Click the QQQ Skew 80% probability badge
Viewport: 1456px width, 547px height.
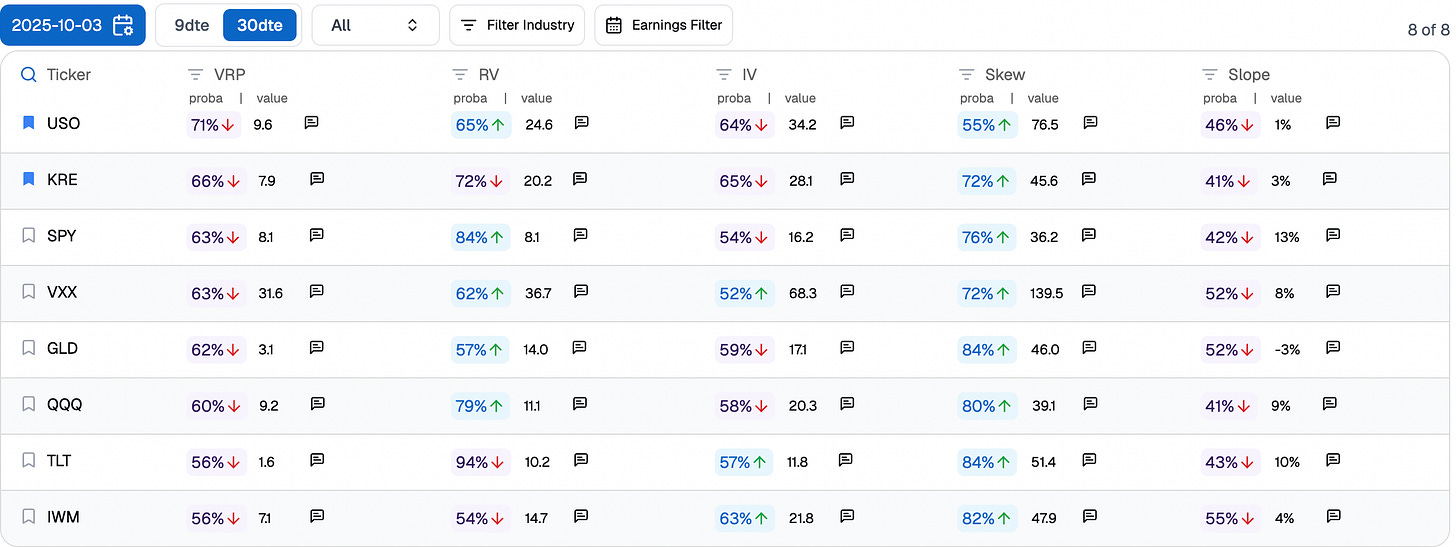coord(986,406)
